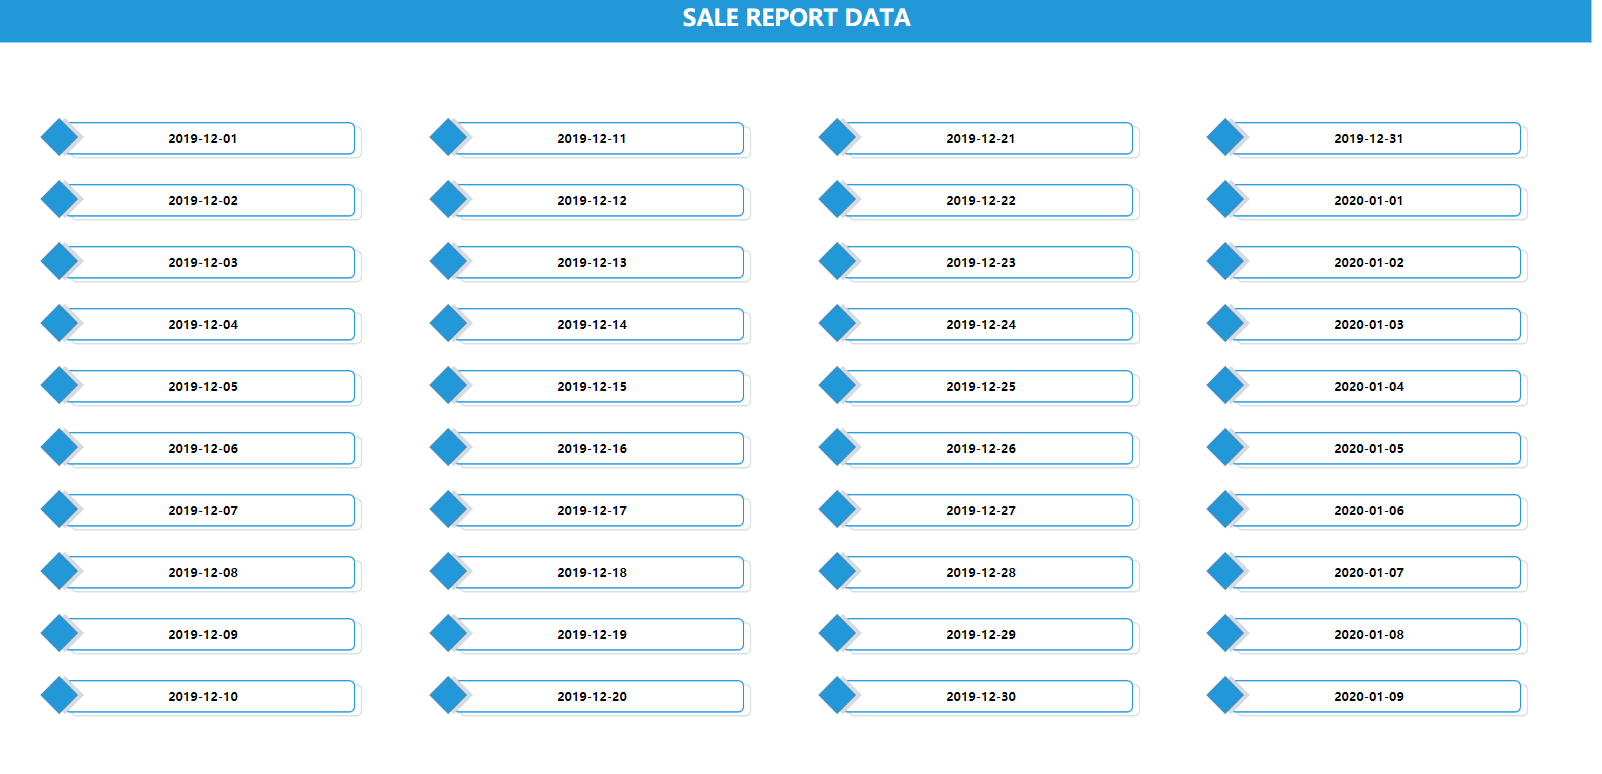Click the SALE REPORT DATA header
1602x774 pixels.
[x=796, y=18]
